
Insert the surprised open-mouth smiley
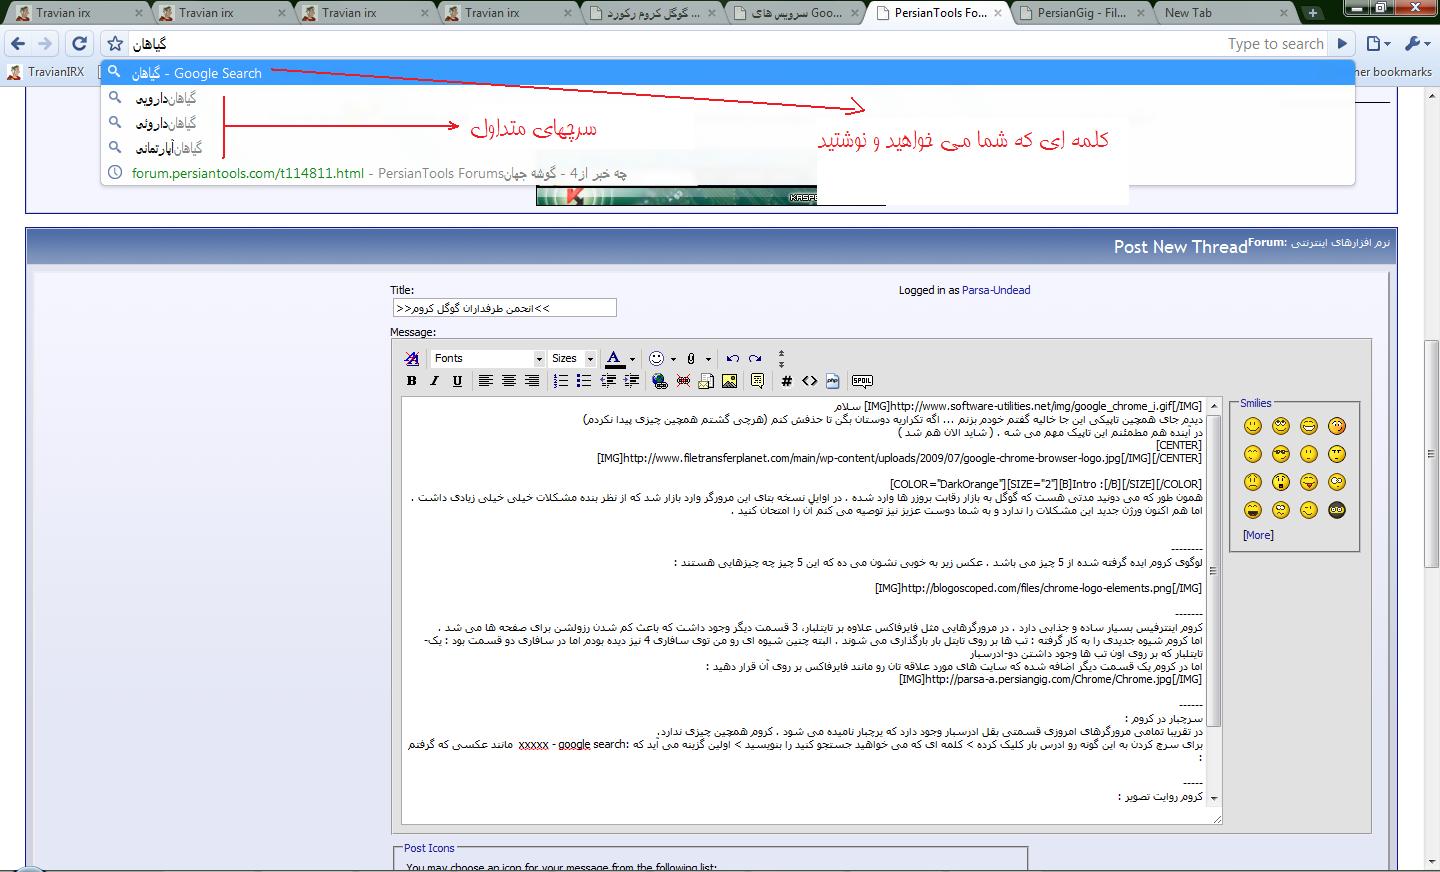tap(1281, 482)
